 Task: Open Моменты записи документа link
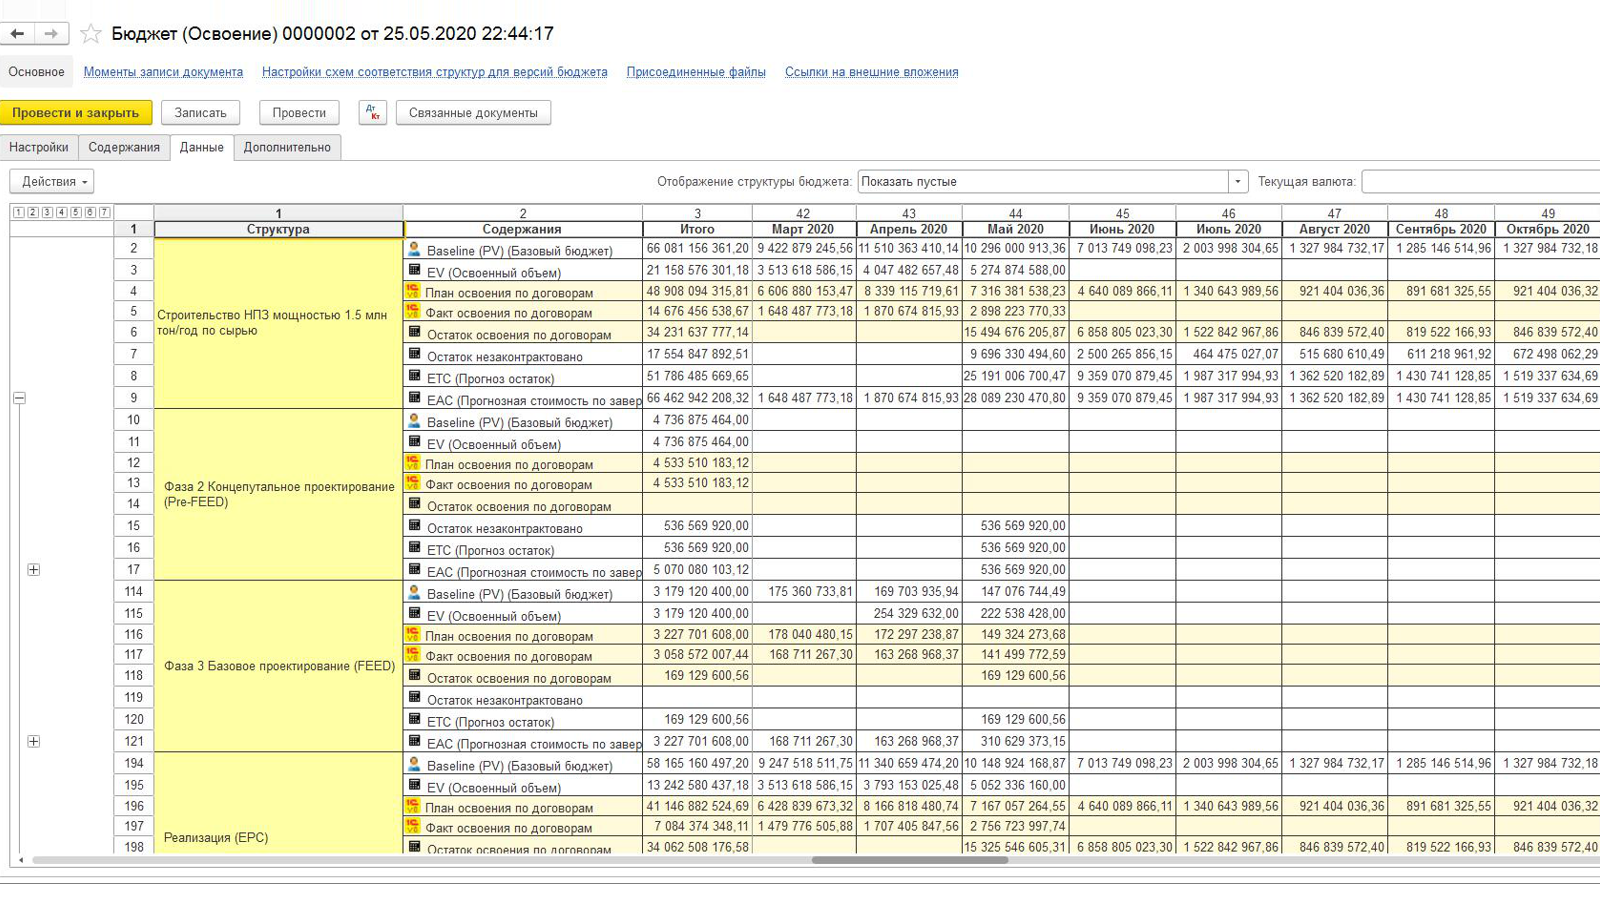coord(163,72)
